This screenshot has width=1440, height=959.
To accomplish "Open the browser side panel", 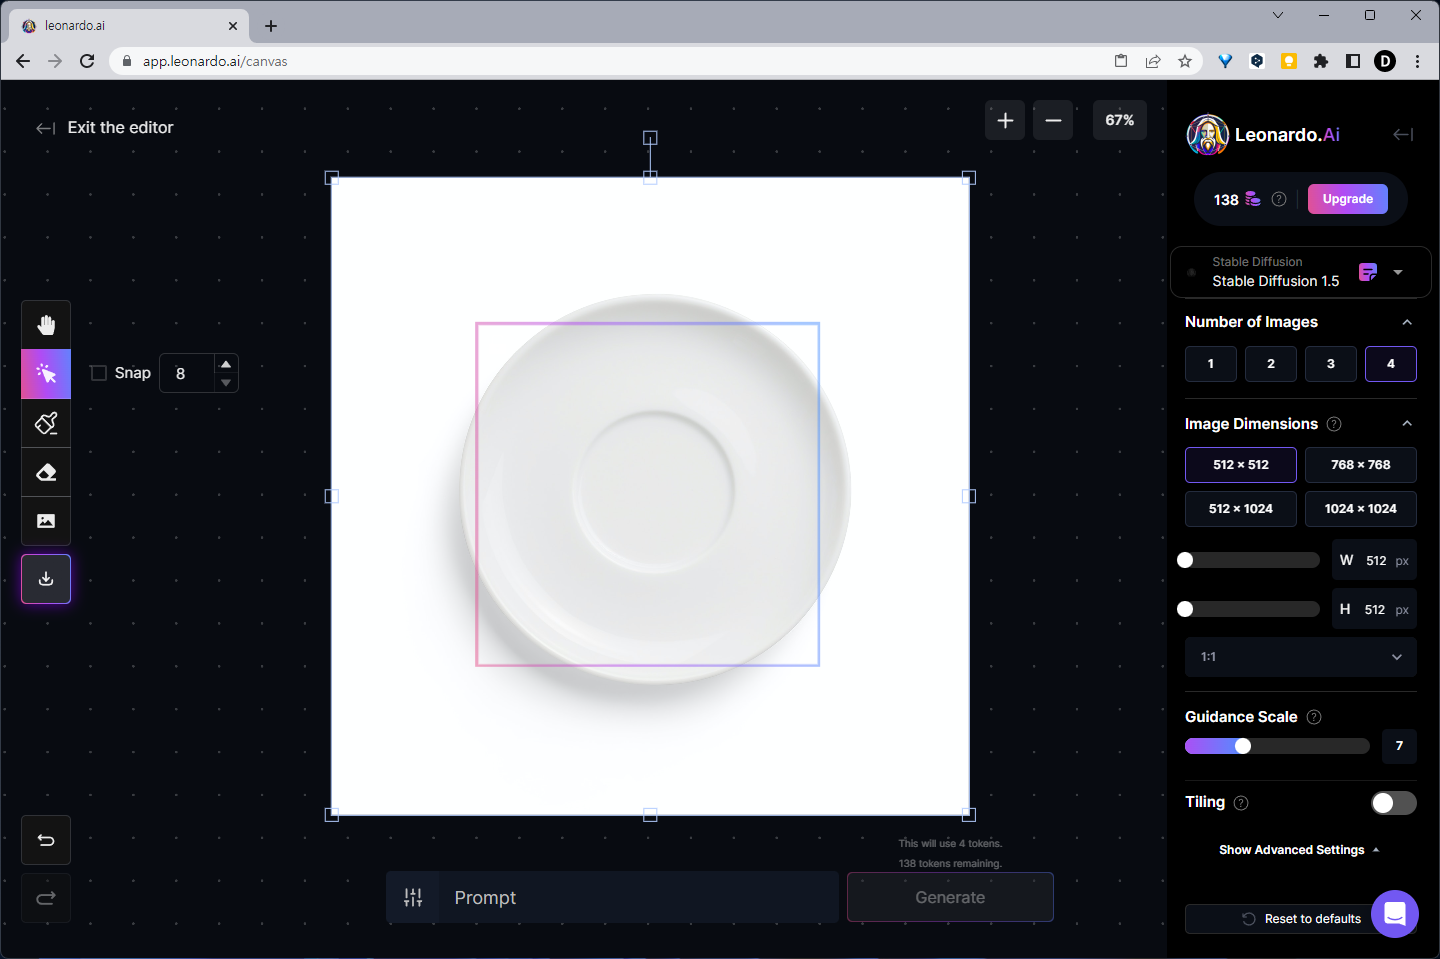I will 1353,61.
